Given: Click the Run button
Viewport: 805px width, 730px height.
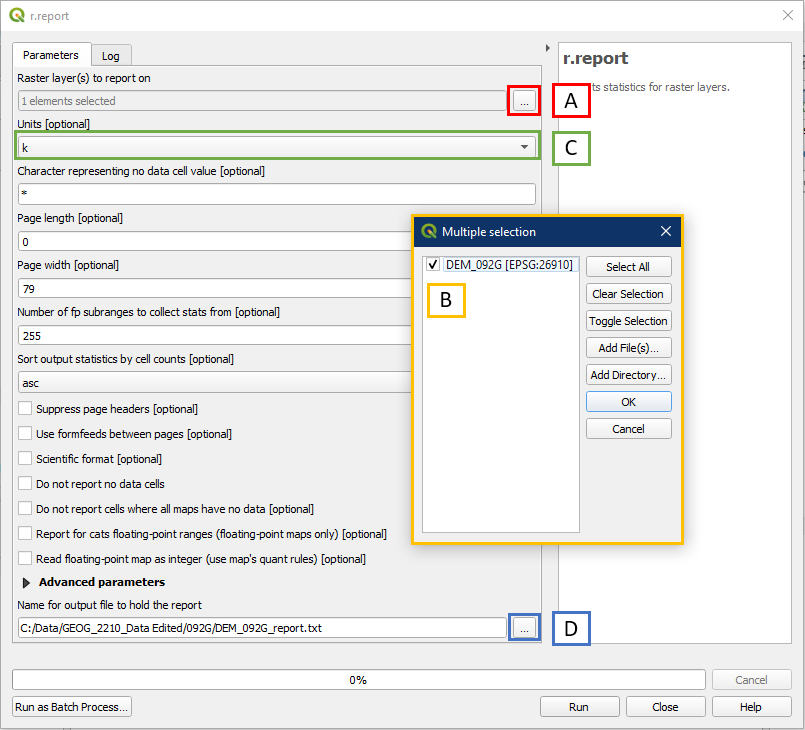Looking at the screenshot, I should (579, 707).
